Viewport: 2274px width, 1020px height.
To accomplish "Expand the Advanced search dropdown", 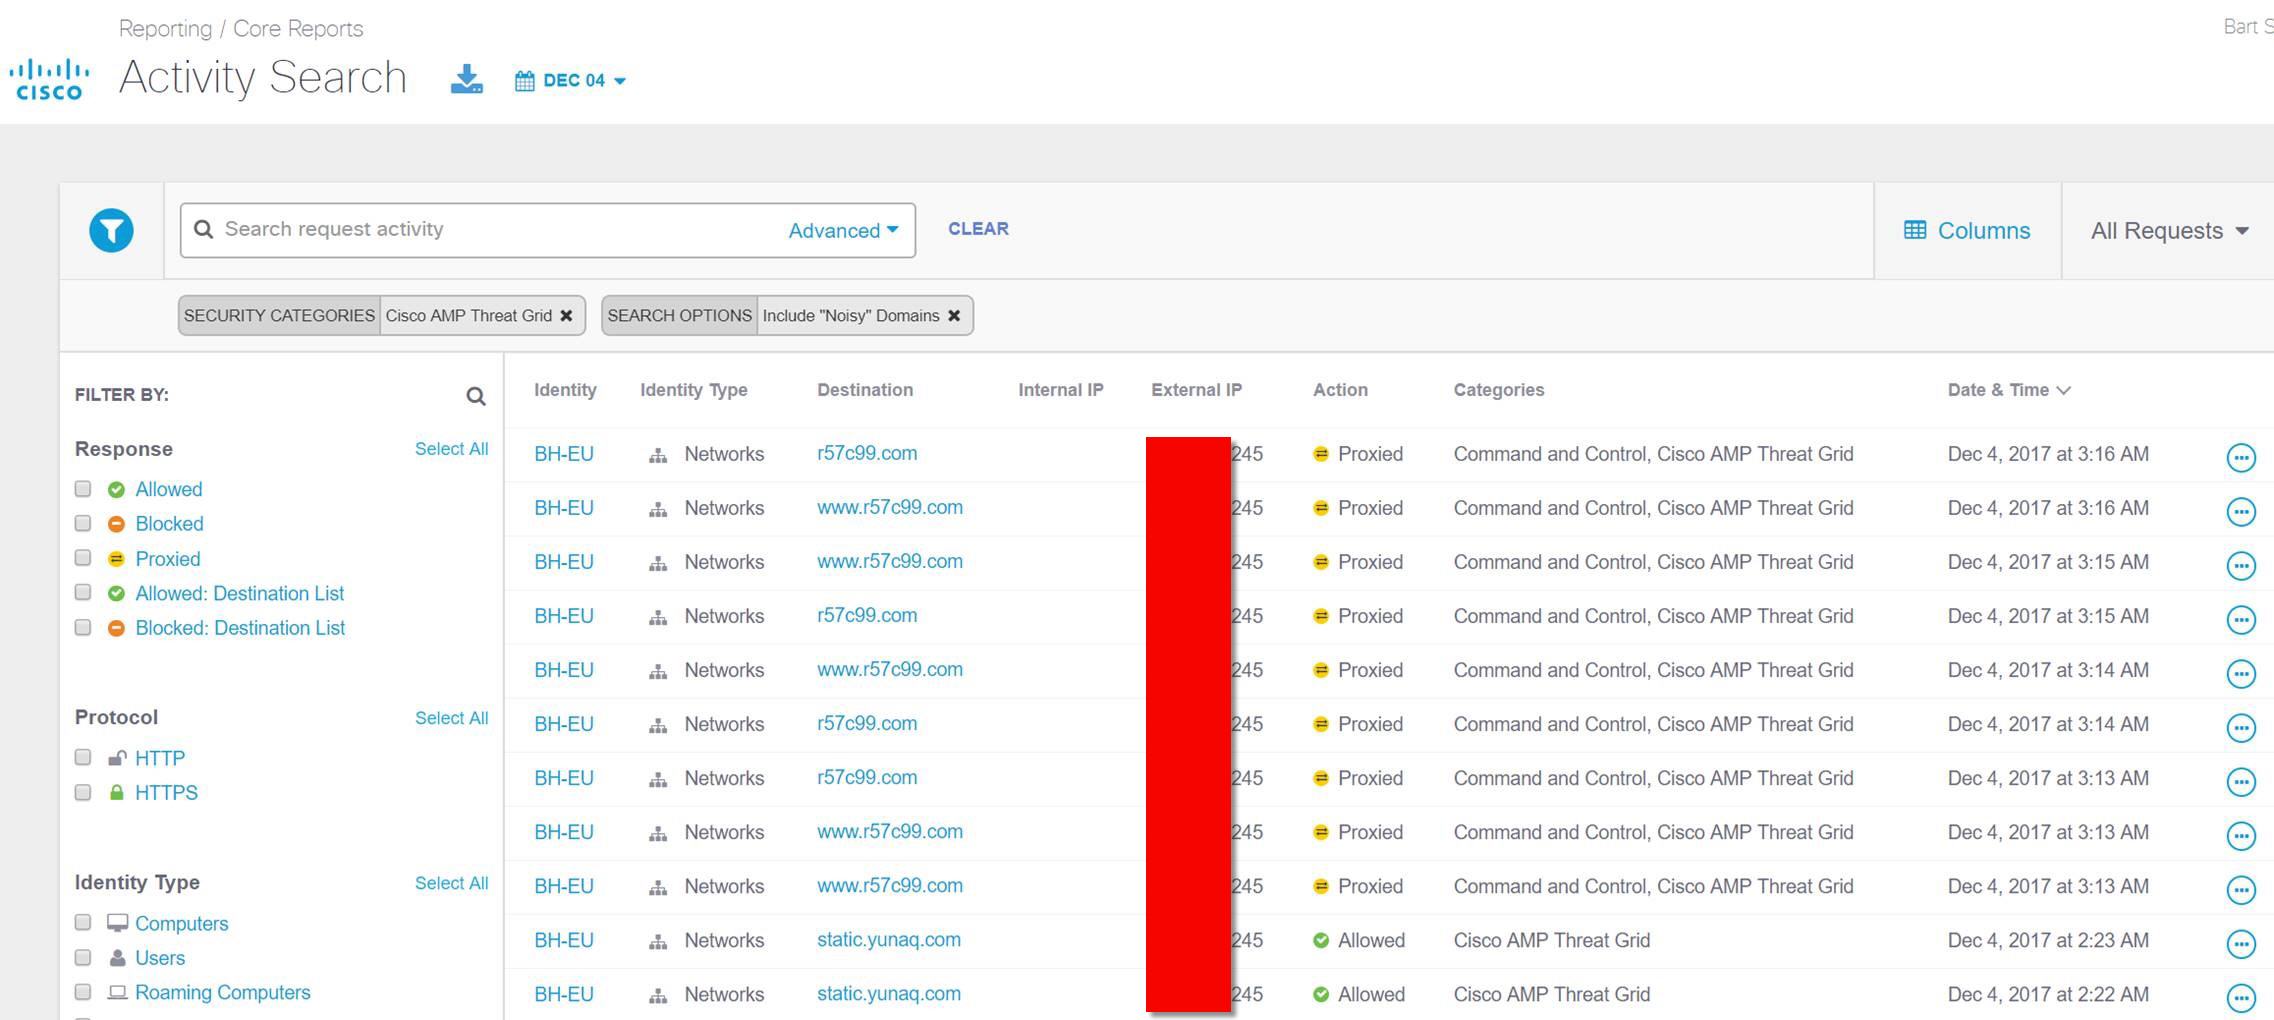I will [x=843, y=231].
